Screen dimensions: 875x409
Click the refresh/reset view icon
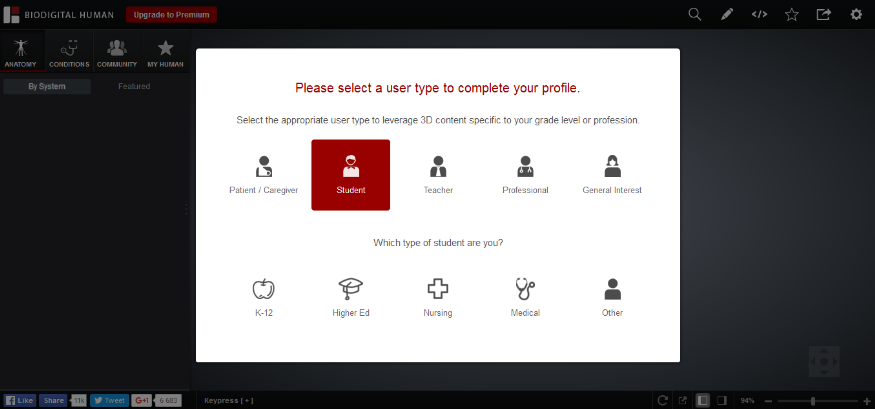[x=662, y=400]
